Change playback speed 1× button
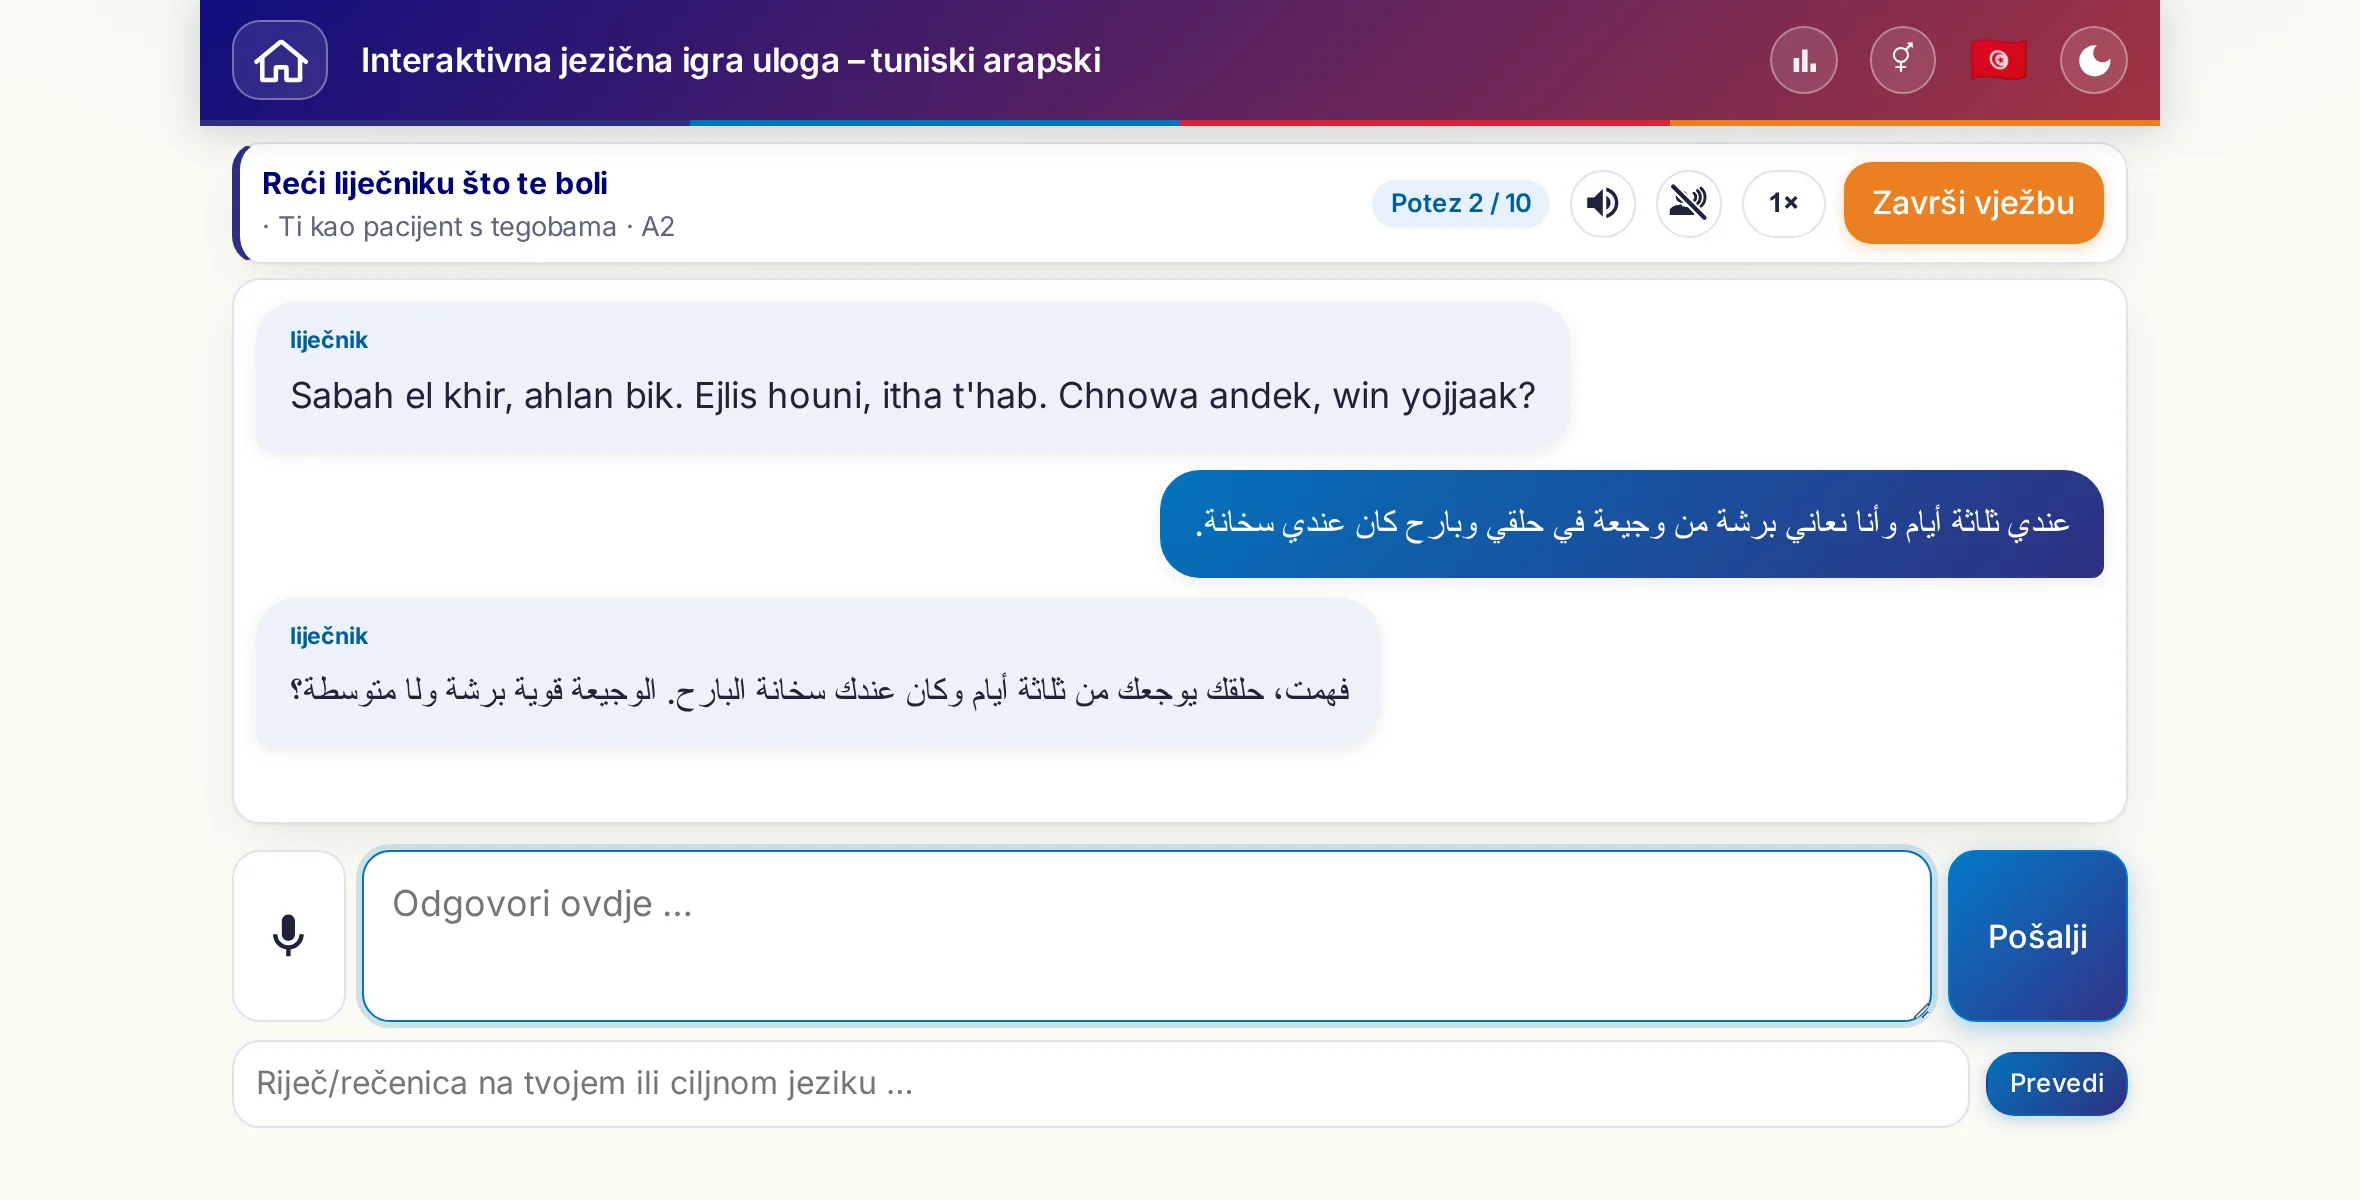 click(1783, 203)
